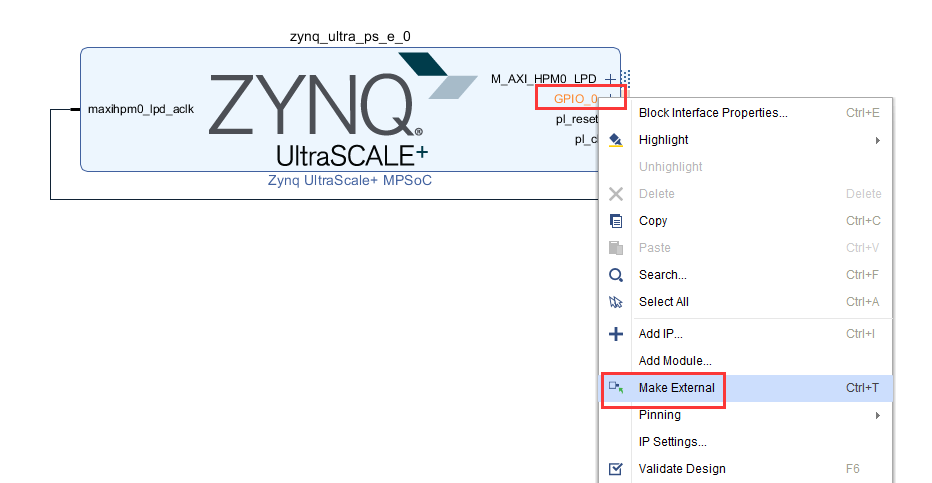
Task: Select the M_AXI_HPM0_LPD port label
Action: pos(543,79)
